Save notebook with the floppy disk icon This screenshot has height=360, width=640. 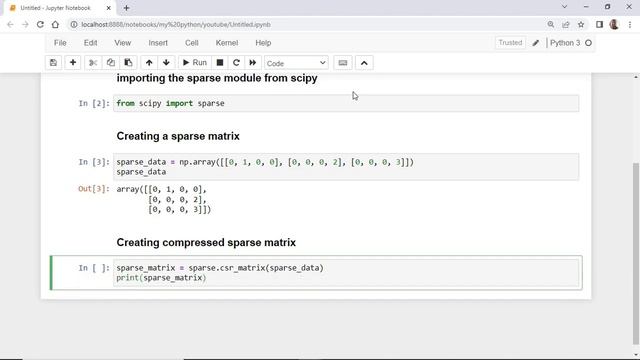pyautogui.click(x=53, y=63)
